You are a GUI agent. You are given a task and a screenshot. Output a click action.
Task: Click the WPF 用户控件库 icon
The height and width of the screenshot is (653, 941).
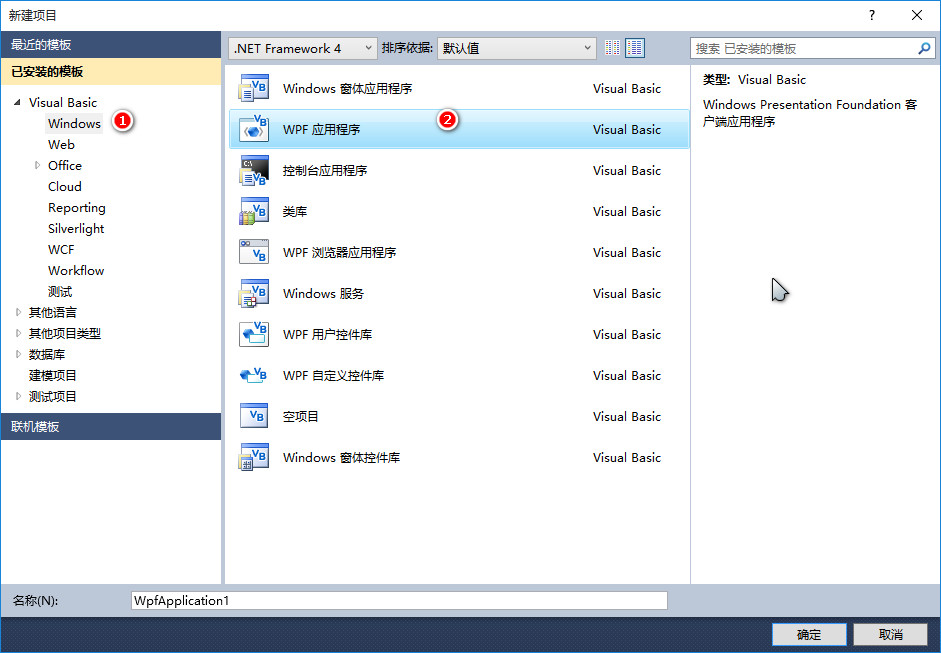tap(253, 334)
